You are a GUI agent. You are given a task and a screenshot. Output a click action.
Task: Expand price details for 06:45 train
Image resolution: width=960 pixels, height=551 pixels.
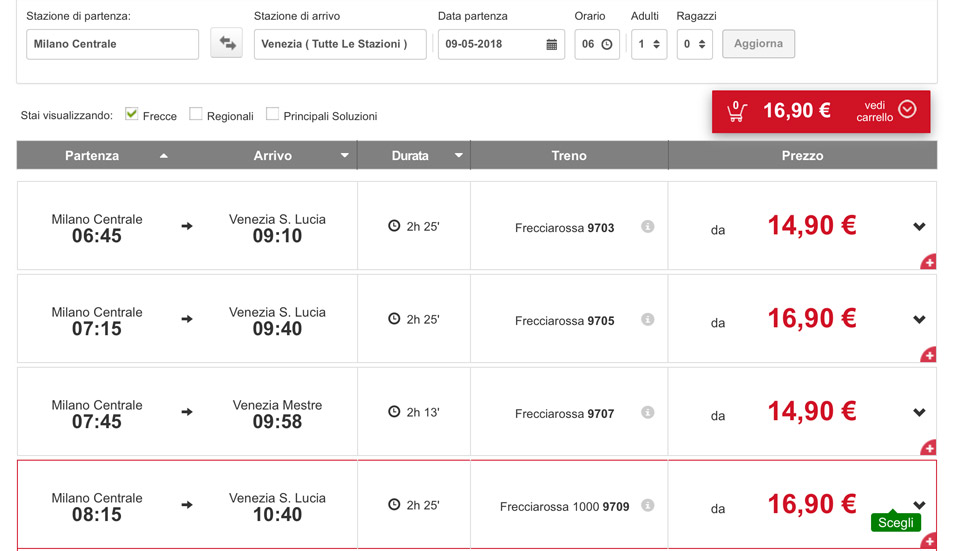coord(919,227)
